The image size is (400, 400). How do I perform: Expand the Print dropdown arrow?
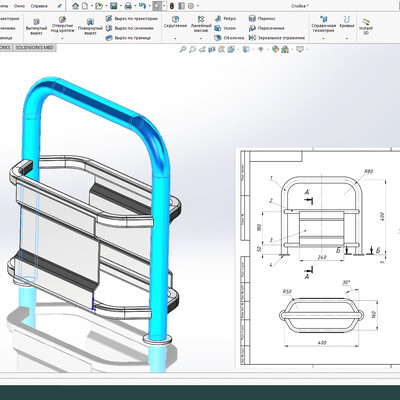pyautogui.click(x=134, y=6)
